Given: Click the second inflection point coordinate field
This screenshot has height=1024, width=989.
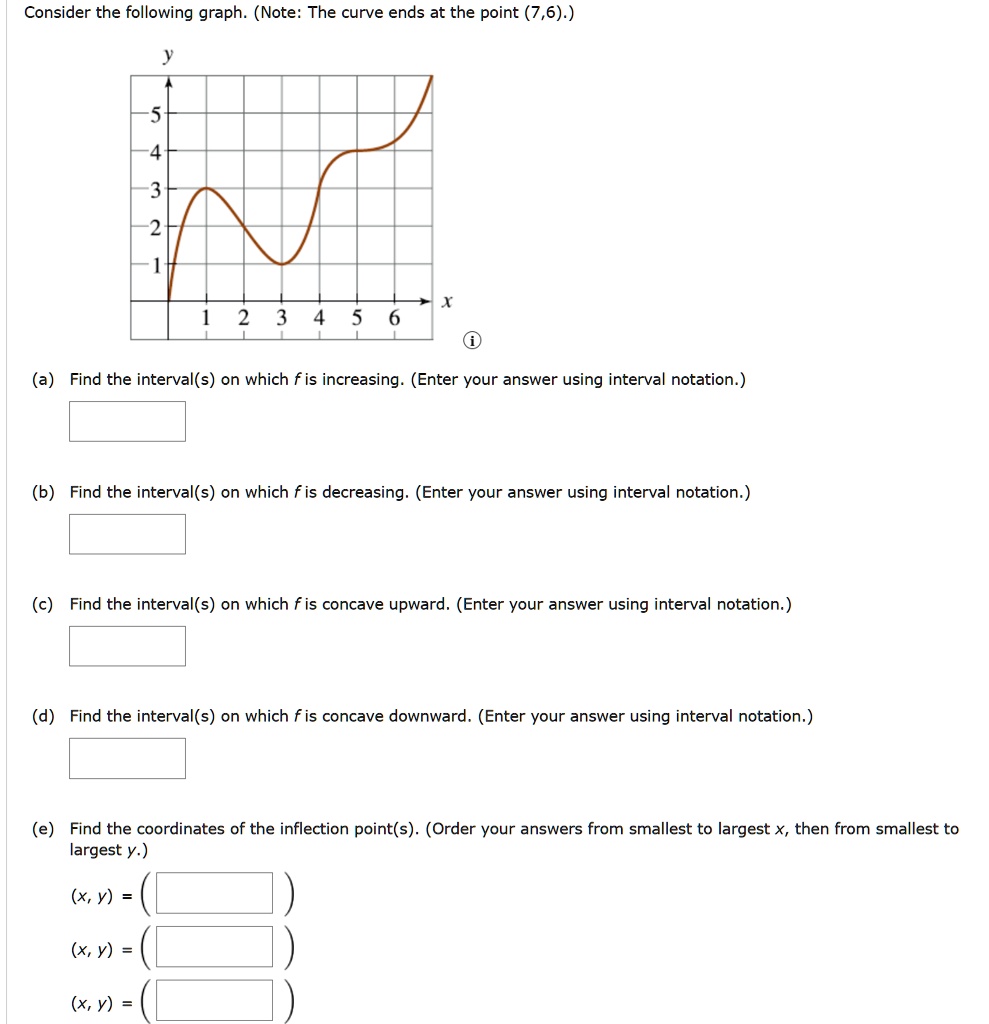Looking at the screenshot, I should [x=214, y=946].
